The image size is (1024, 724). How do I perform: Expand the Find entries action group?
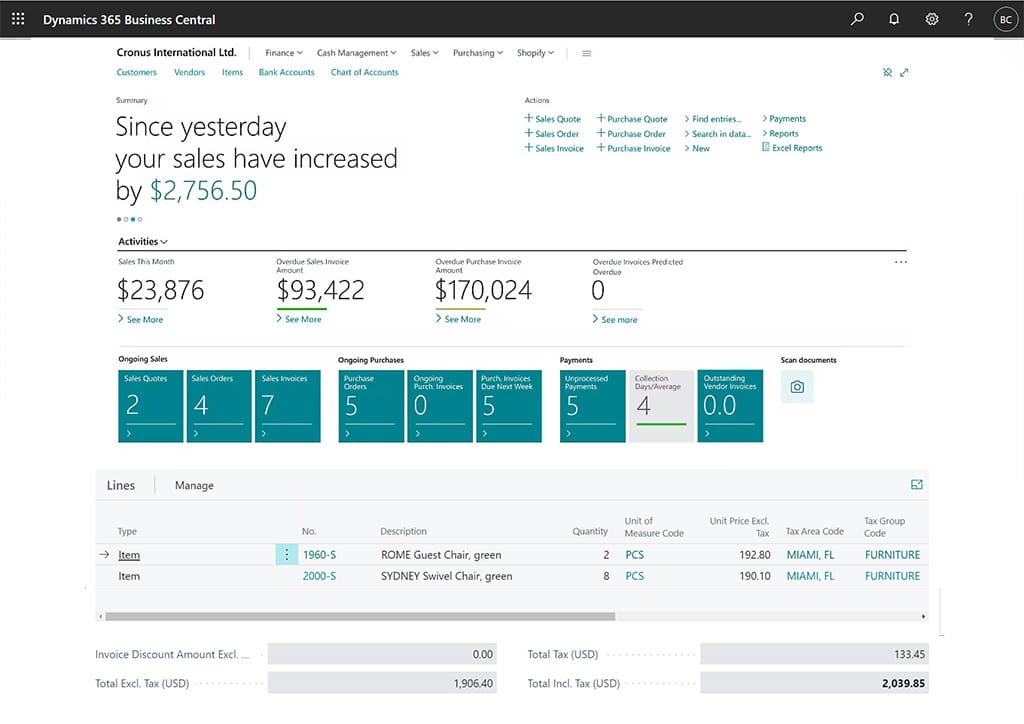click(x=713, y=119)
